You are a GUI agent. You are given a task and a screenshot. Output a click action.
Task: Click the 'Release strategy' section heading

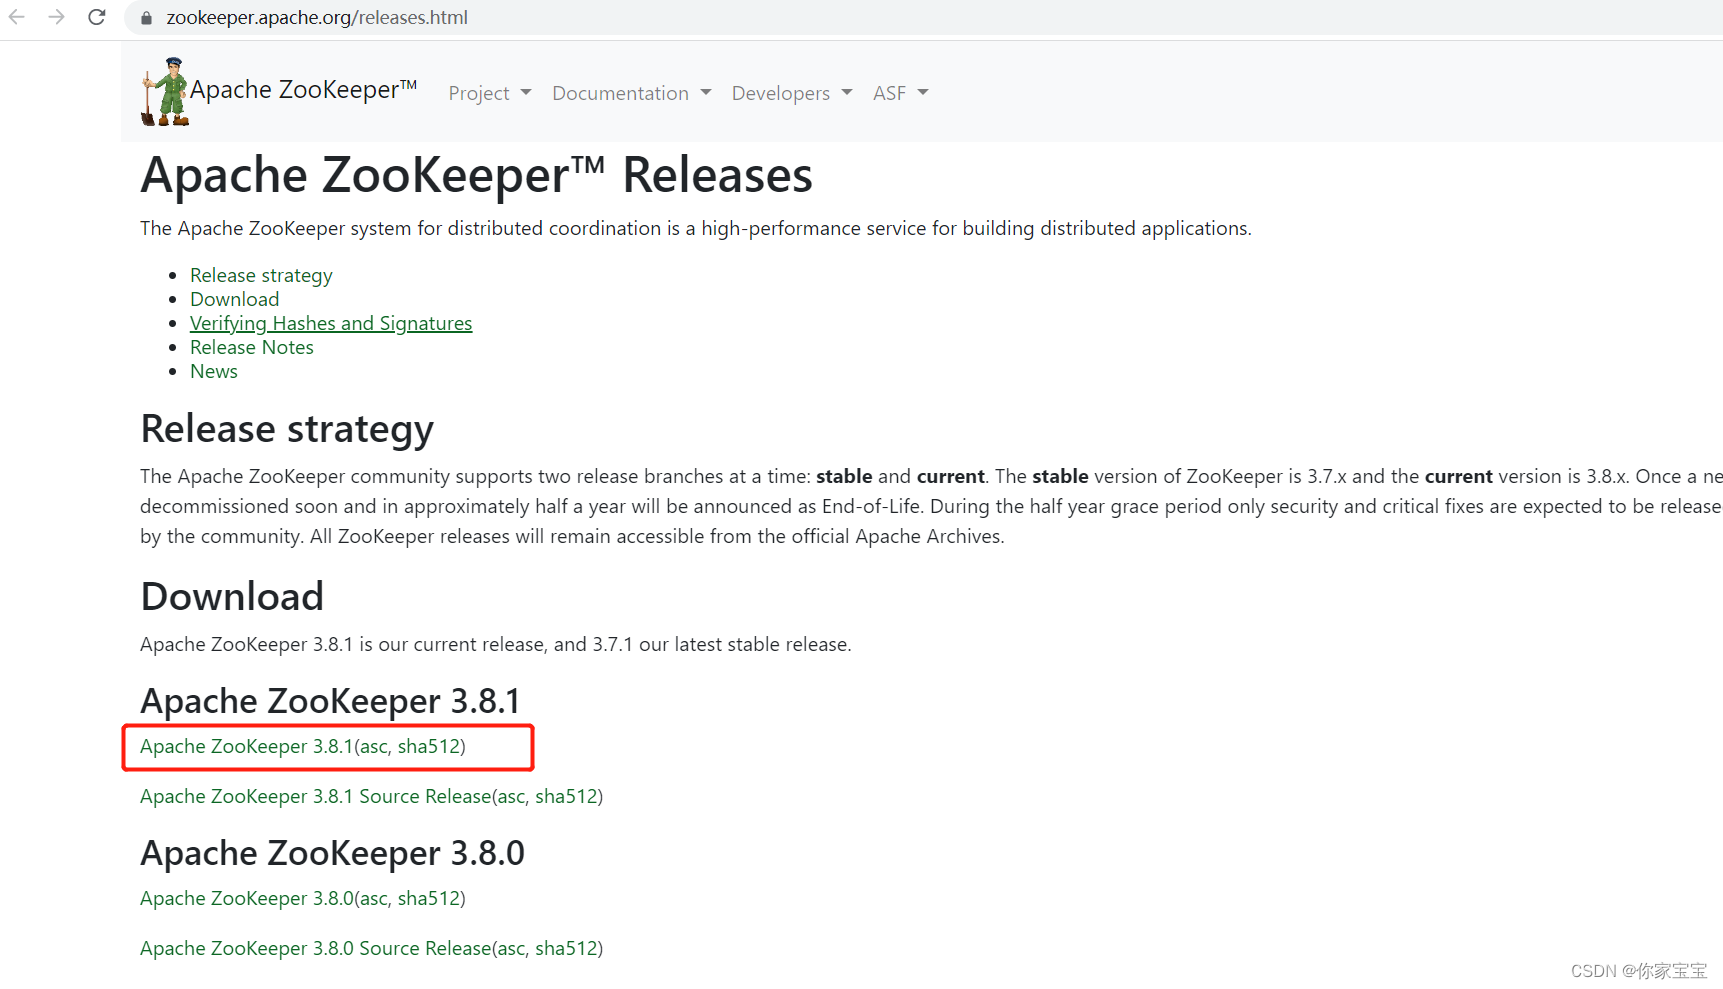click(287, 429)
